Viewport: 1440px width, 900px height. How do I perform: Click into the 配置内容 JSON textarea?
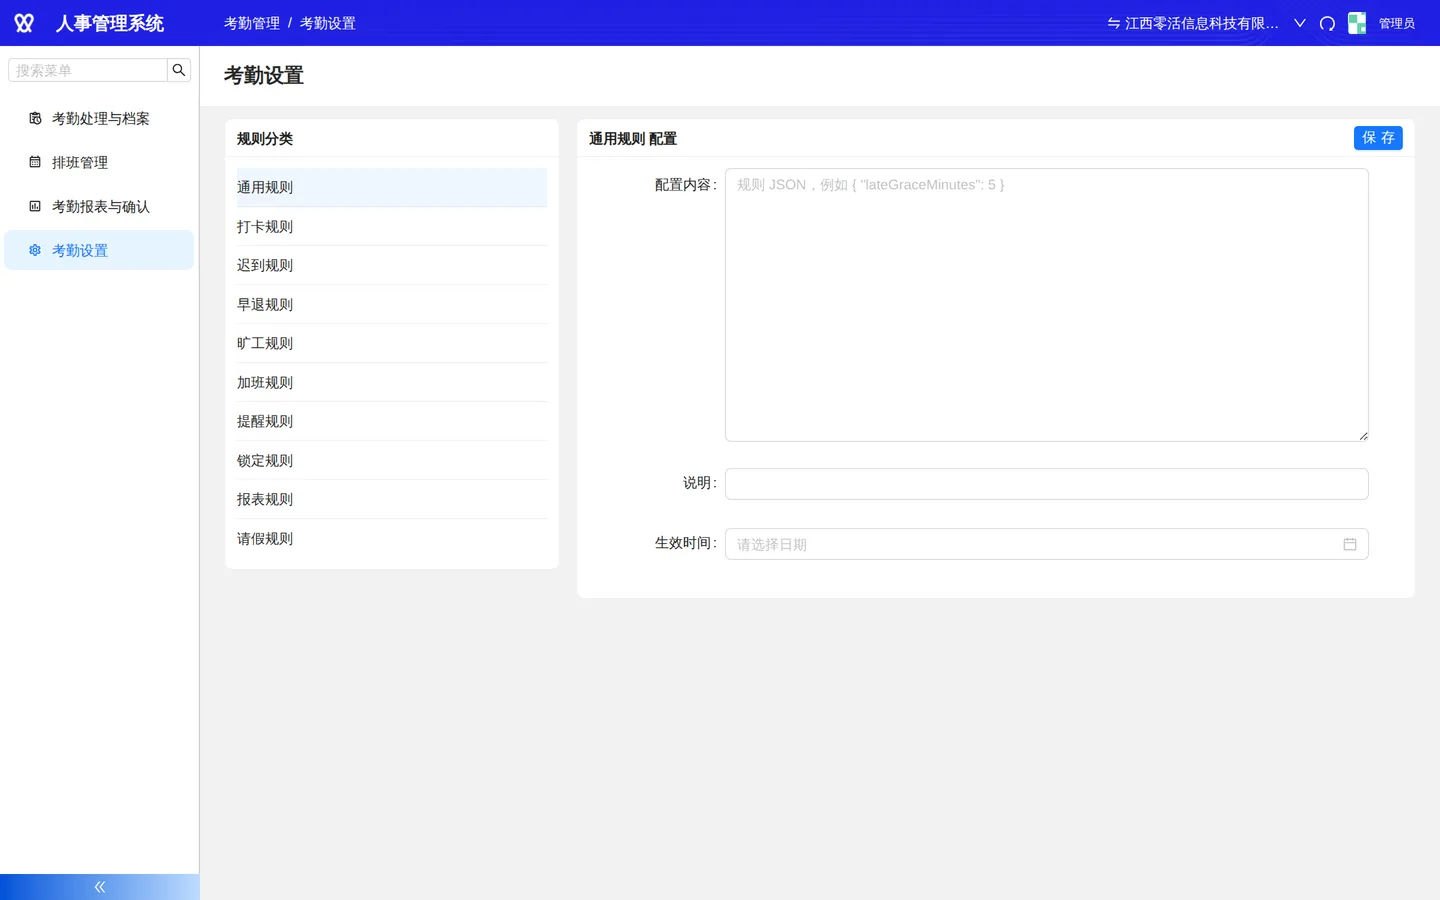(x=1046, y=305)
